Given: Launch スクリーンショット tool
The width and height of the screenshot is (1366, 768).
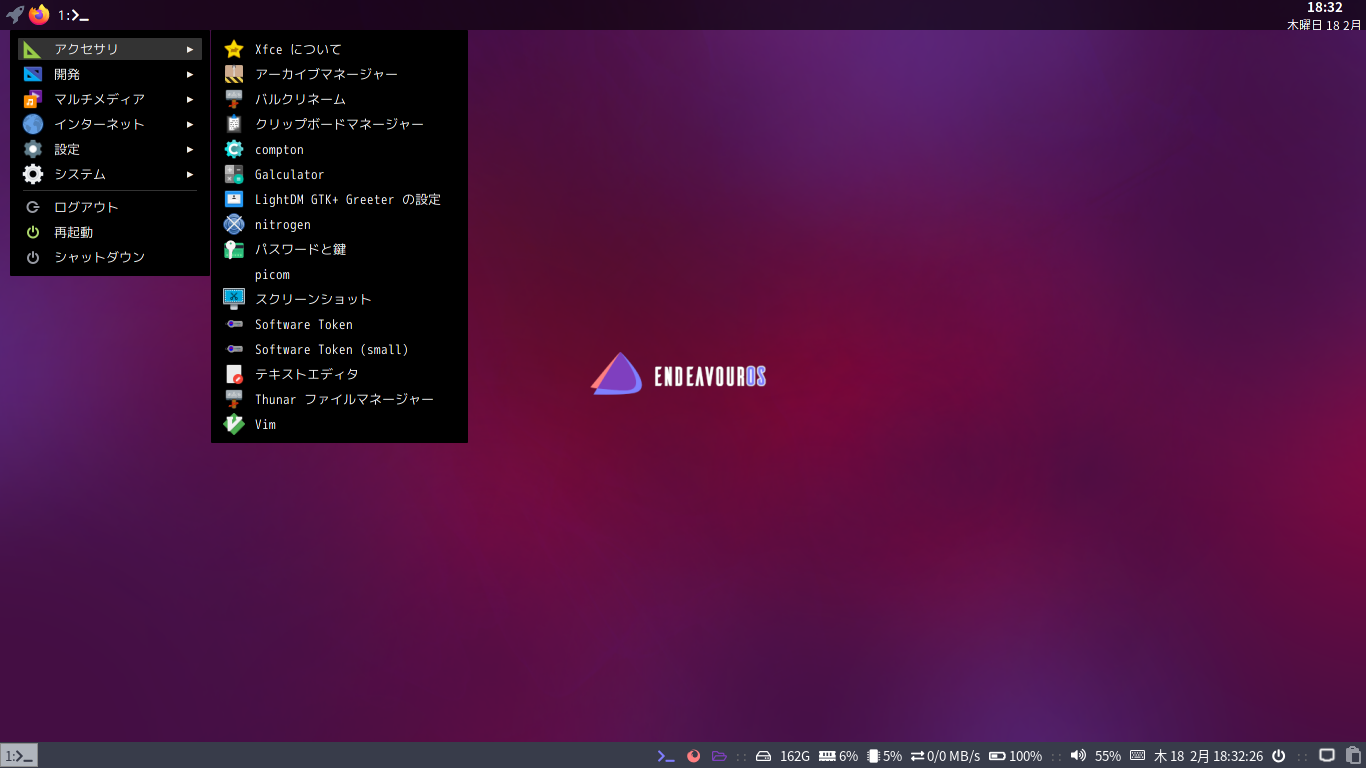Looking at the screenshot, I should [x=339, y=299].
